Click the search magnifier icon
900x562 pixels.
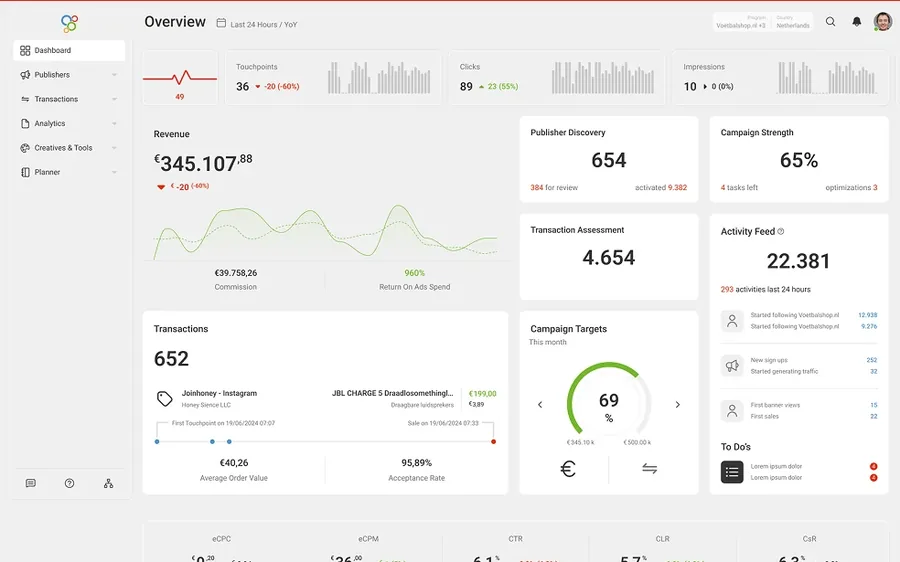click(x=830, y=22)
